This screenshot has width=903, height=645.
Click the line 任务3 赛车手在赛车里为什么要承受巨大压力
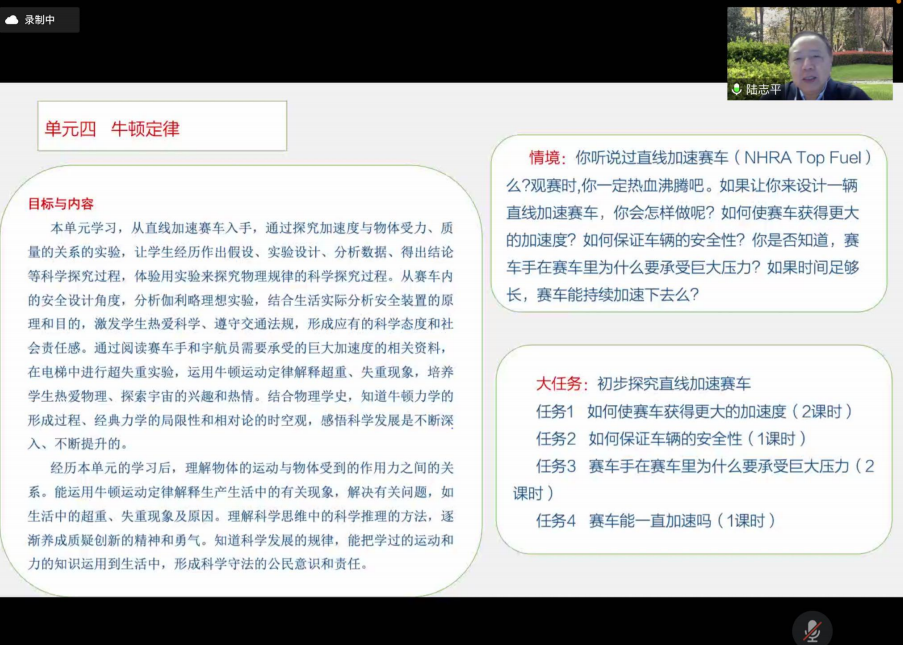(x=705, y=466)
